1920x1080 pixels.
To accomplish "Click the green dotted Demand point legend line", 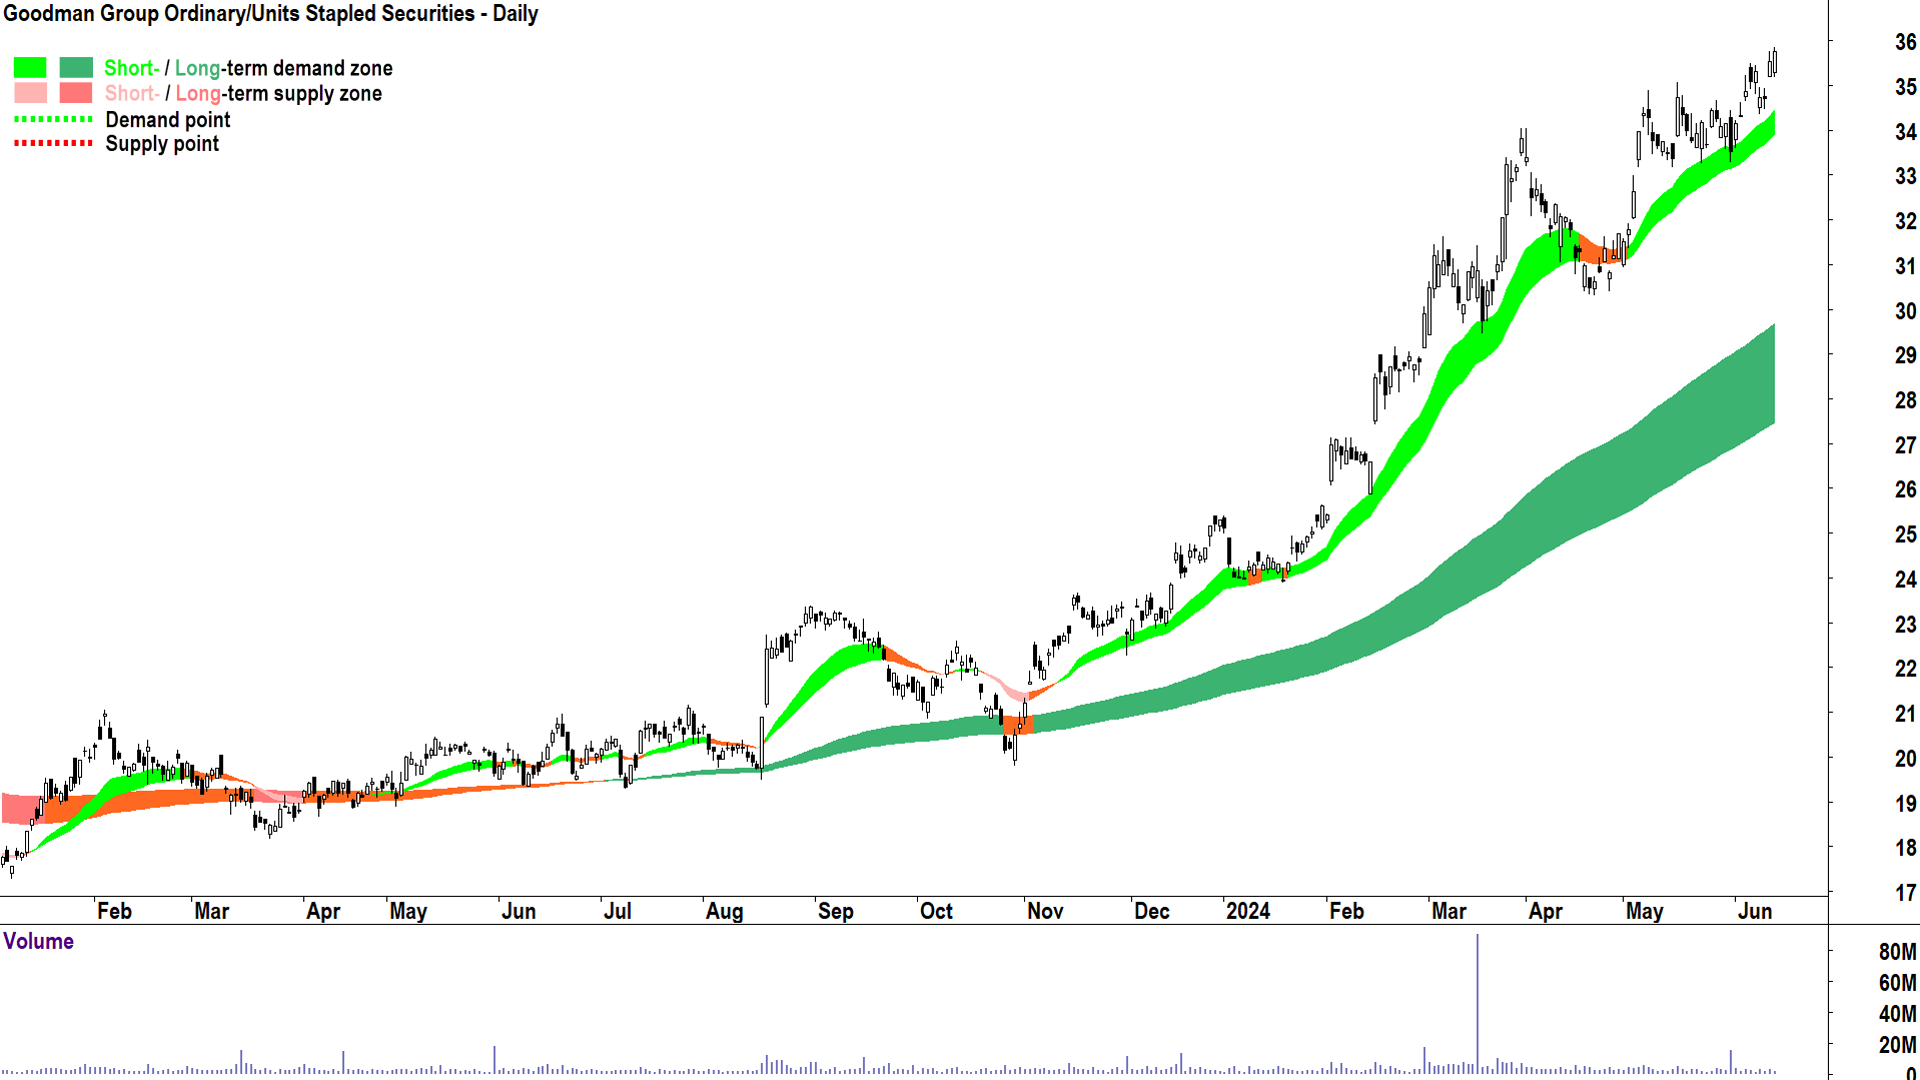I will click(53, 119).
